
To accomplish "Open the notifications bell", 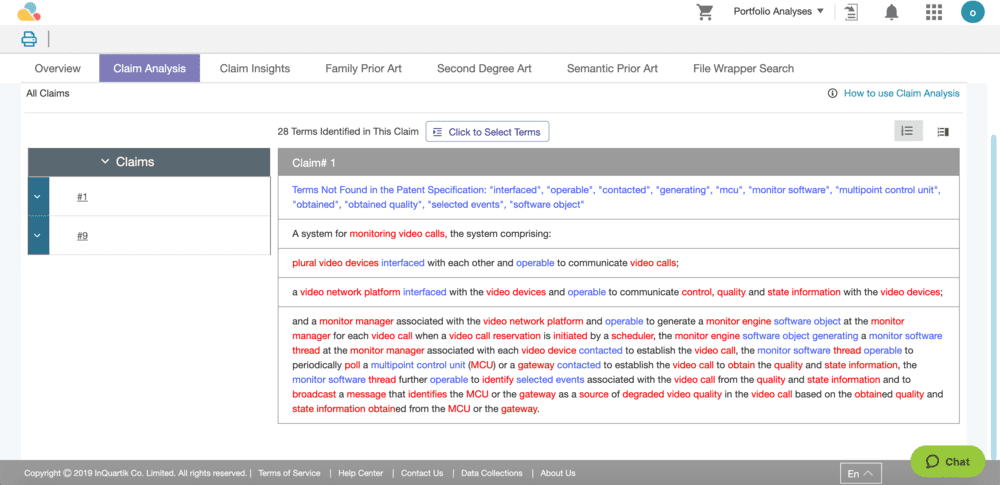I will (x=892, y=12).
